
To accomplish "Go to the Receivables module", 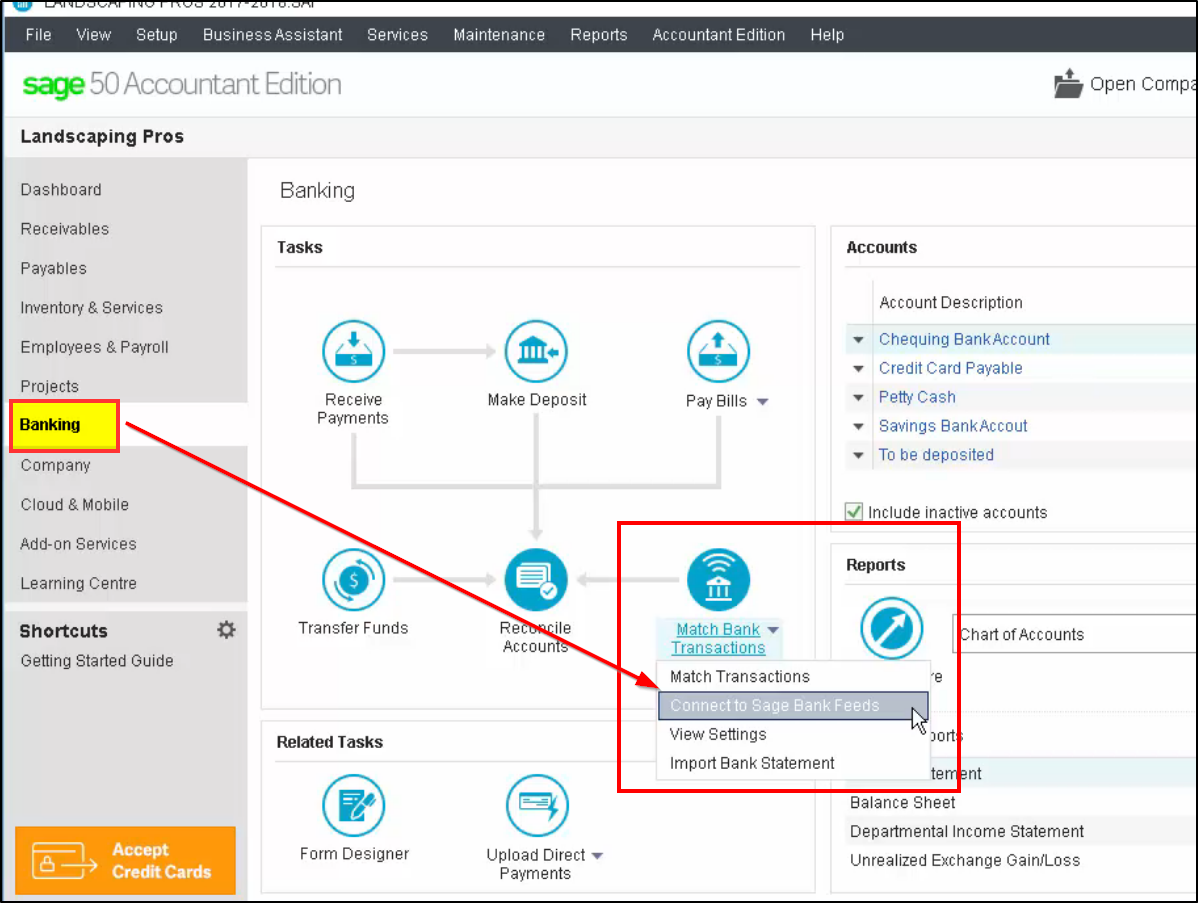I will point(65,228).
